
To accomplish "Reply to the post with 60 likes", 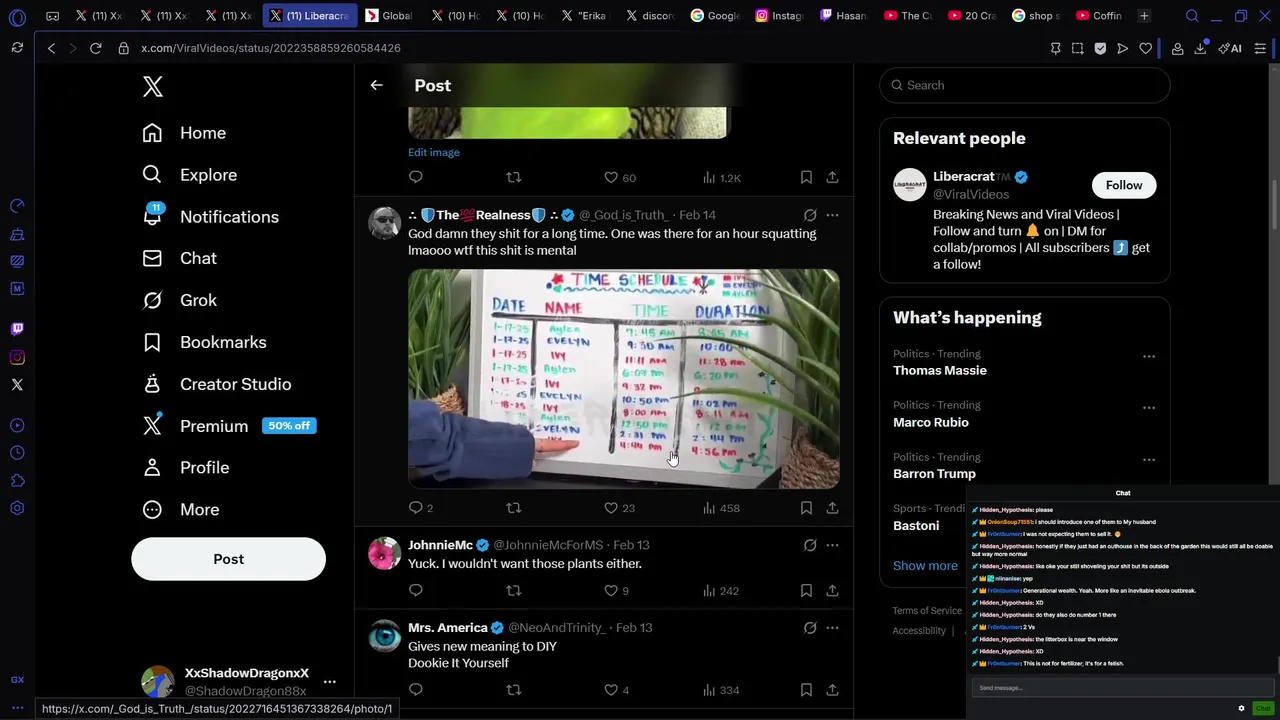I will tap(416, 177).
